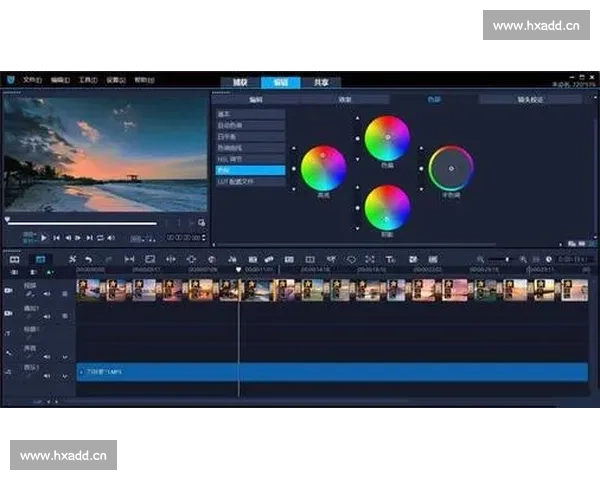This screenshot has width=600, height=480.
Task: Open the title text (T) tool
Action: point(390,259)
